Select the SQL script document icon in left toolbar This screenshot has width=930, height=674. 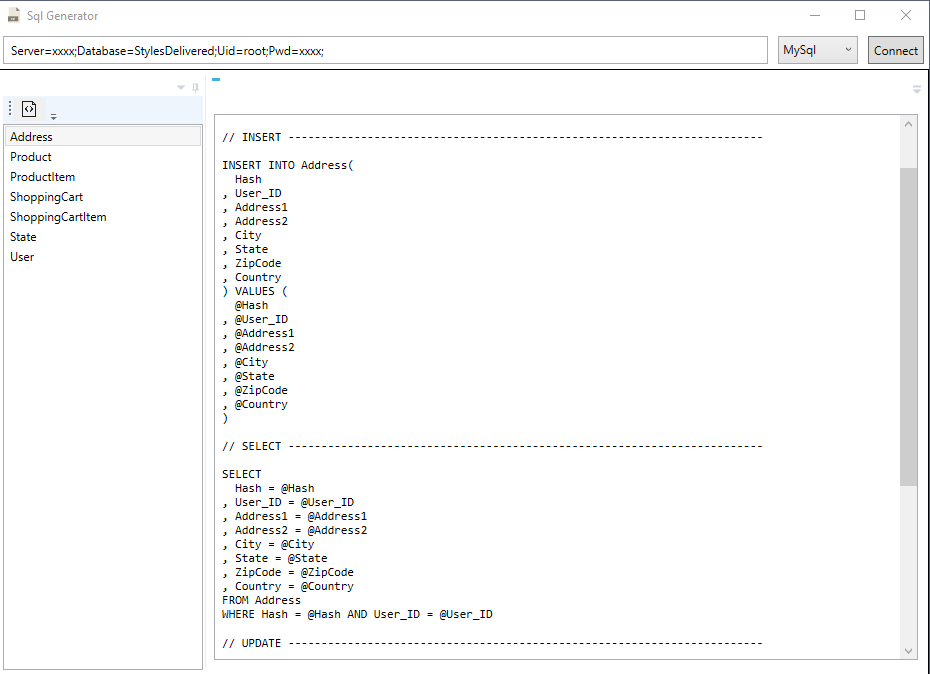tap(29, 108)
